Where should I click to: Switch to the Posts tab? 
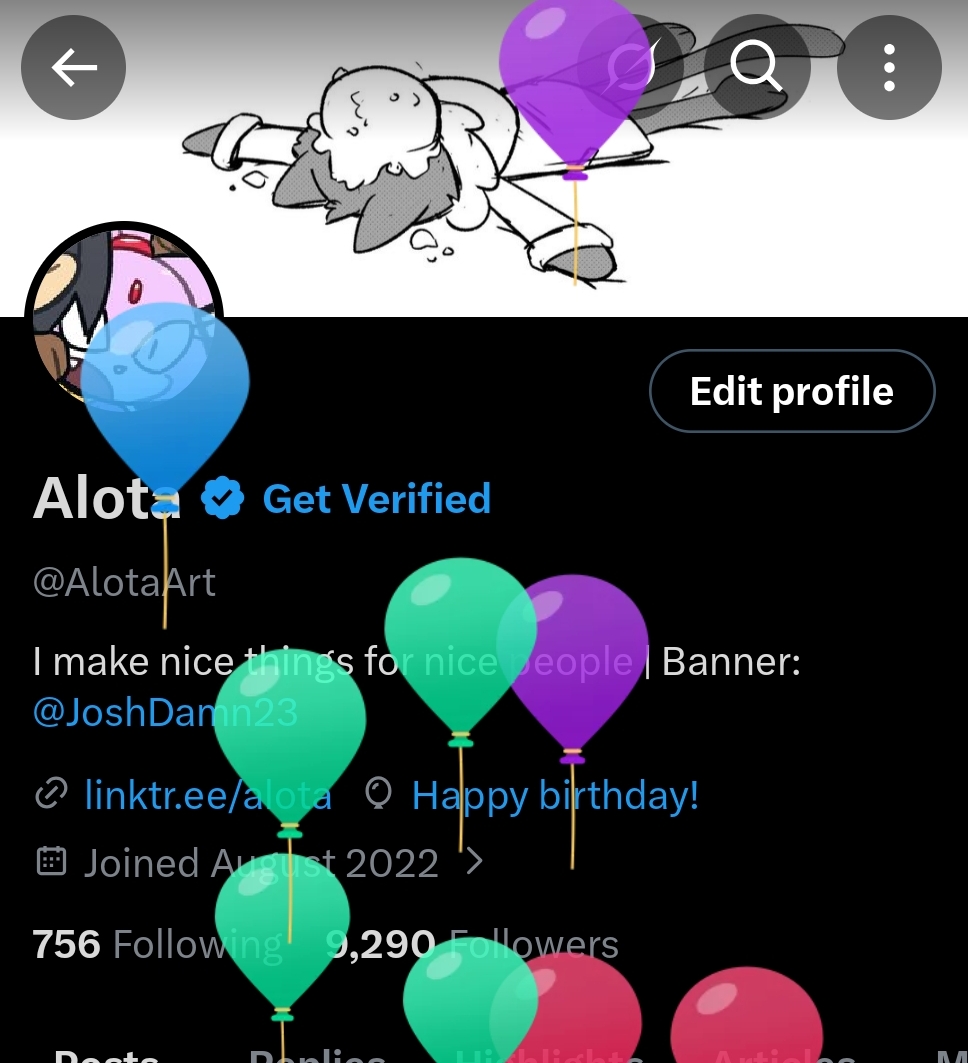(x=106, y=1055)
